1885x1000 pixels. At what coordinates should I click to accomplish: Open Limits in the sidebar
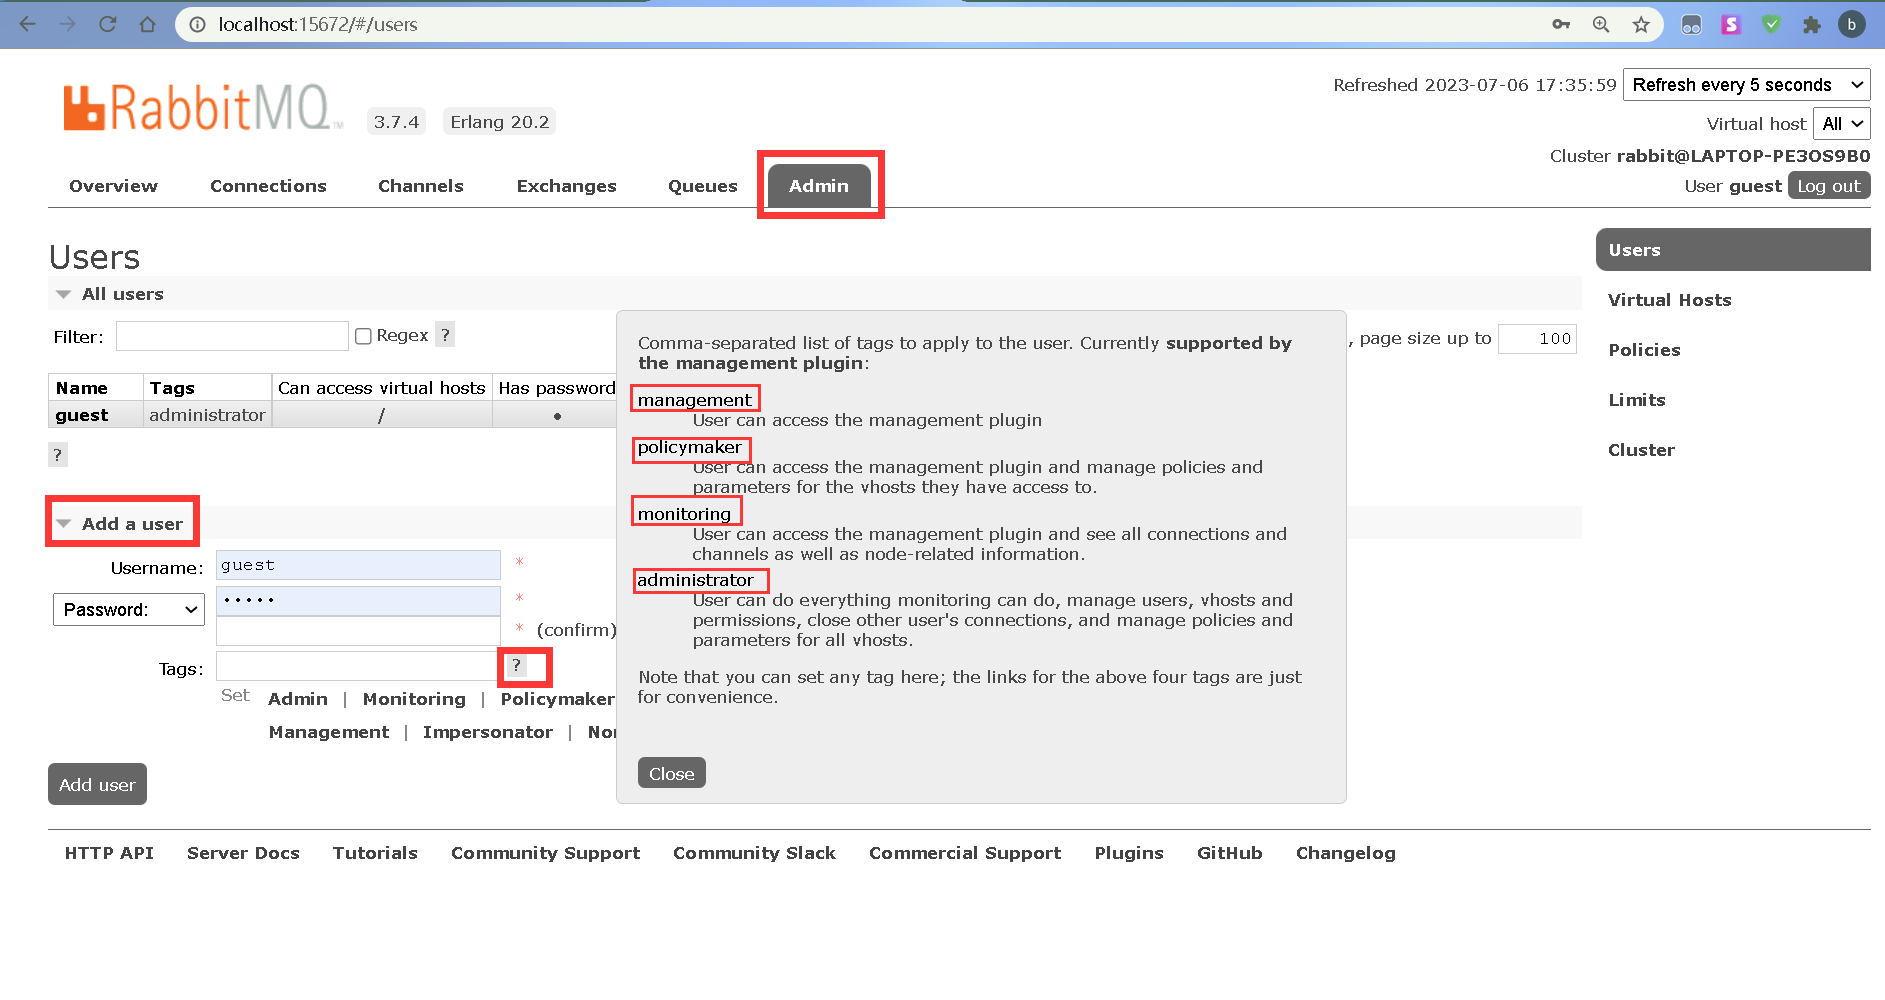click(x=1637, y=400)
